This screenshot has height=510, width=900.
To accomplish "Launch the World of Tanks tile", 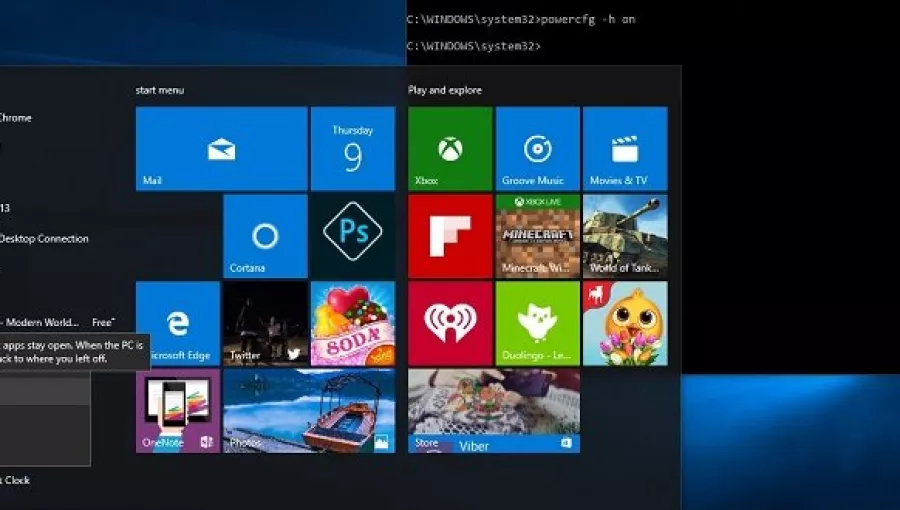I will point(625,236).
